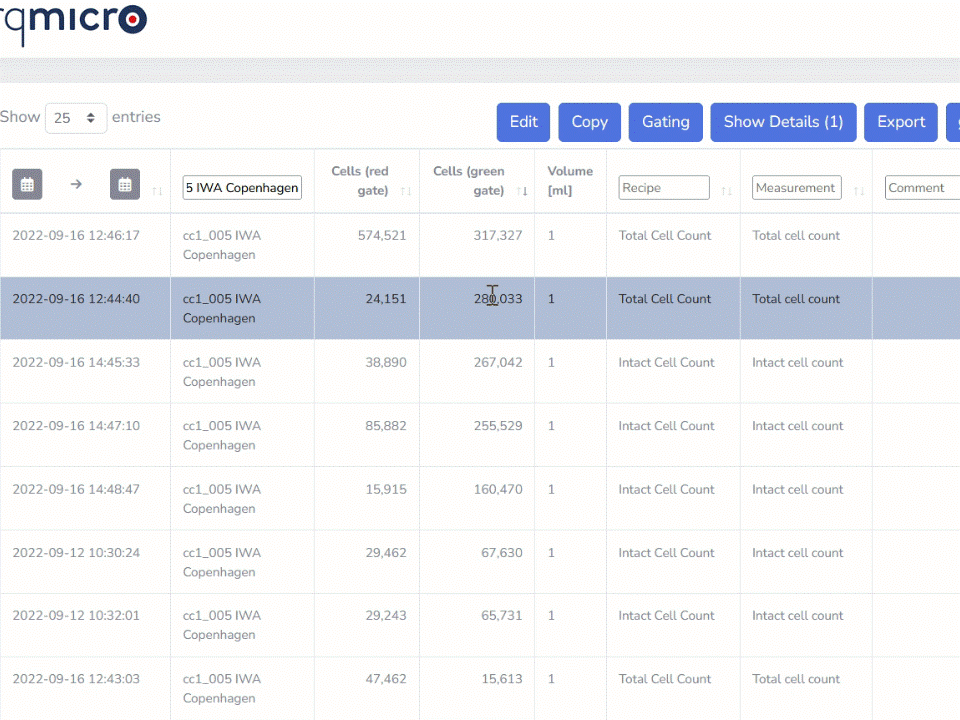Screen dimensions: 960x720
Task: Select the row dated 2022-09-16 12:43:03
Action: 480,688
